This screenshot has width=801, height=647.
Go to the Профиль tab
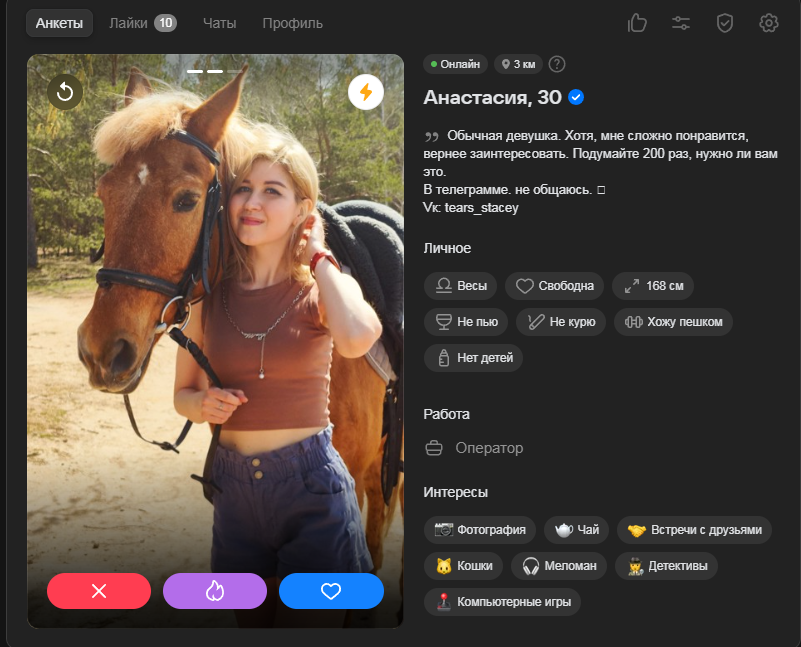(293, 23)
